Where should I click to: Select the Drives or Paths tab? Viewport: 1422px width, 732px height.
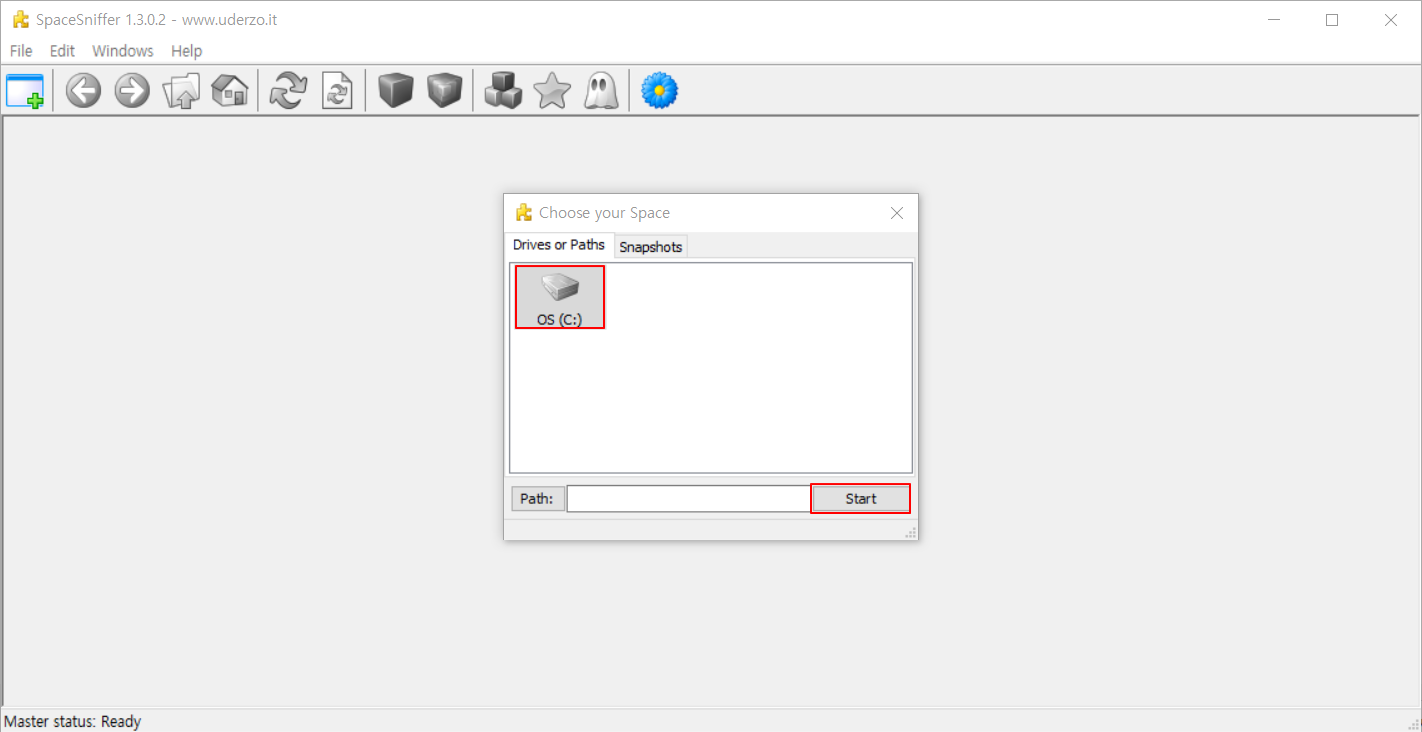tap(559, 245)
